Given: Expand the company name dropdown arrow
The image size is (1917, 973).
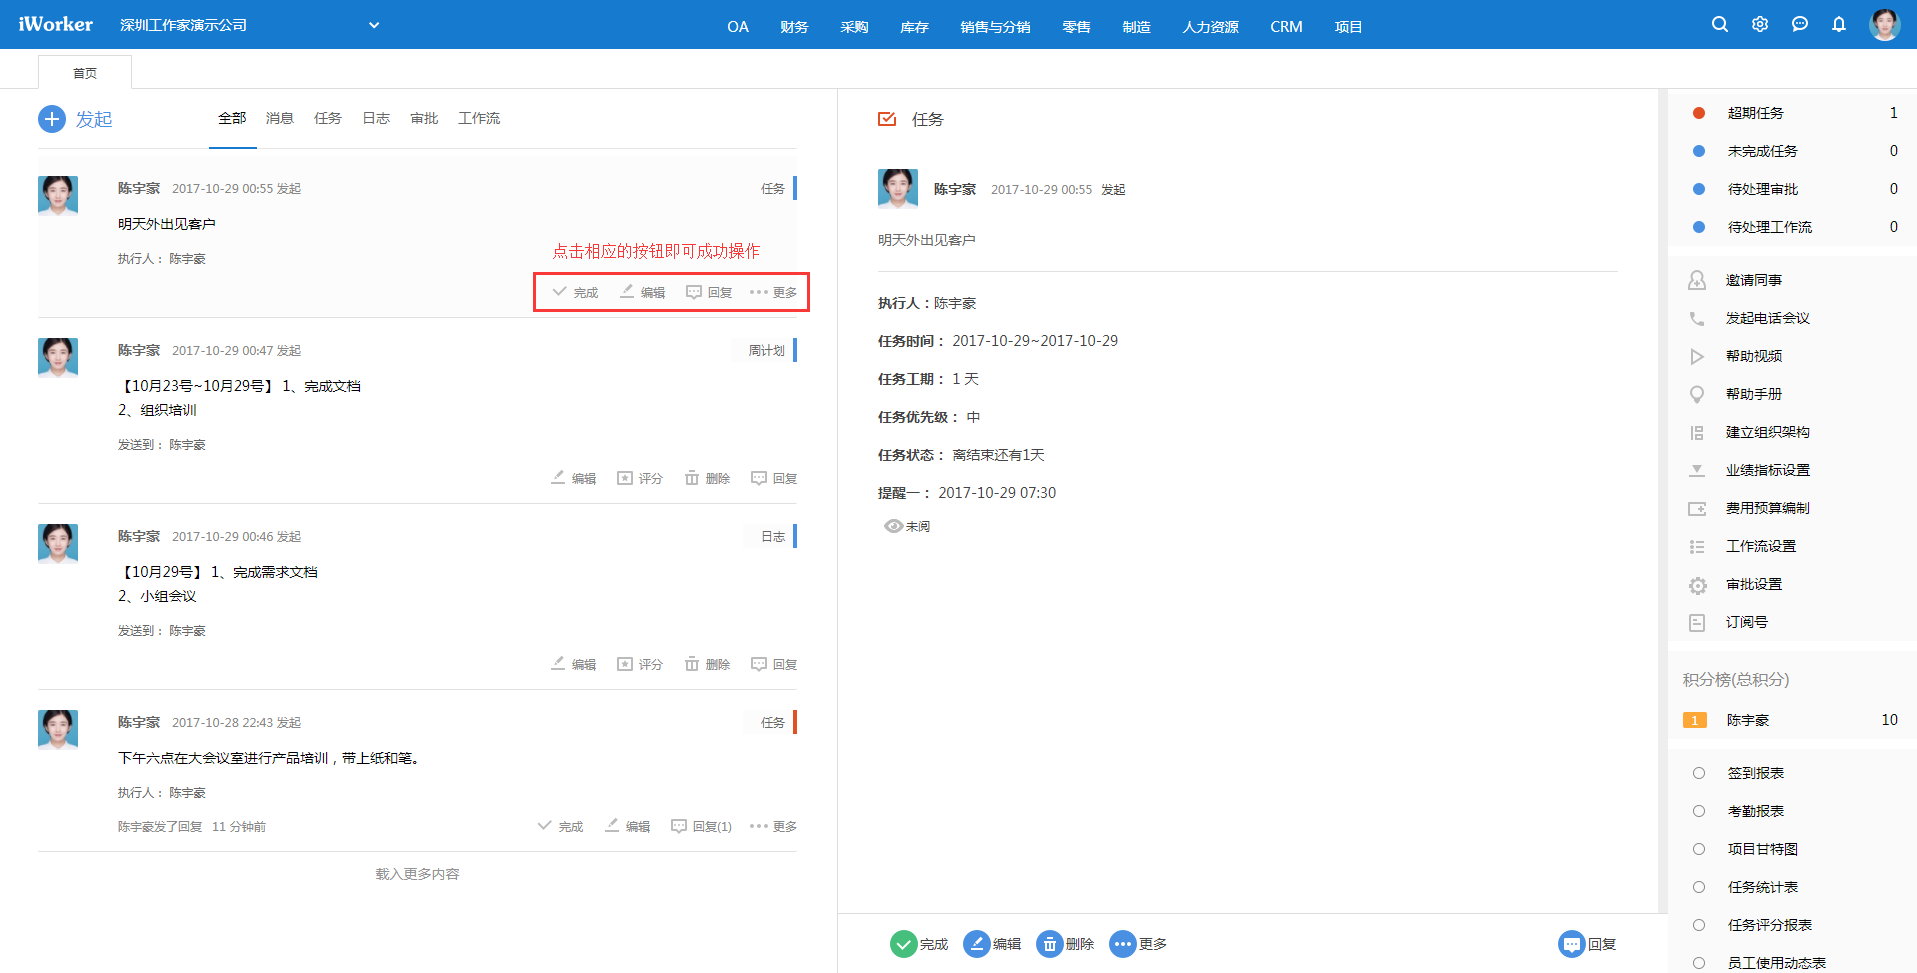Looking at the screenshot, I should tap(374, 25).
